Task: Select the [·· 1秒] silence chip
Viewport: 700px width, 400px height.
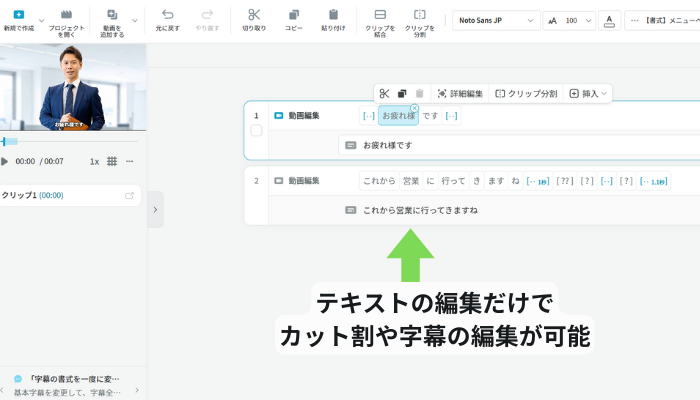Action: pyautogui.click(x=538, y=181)
